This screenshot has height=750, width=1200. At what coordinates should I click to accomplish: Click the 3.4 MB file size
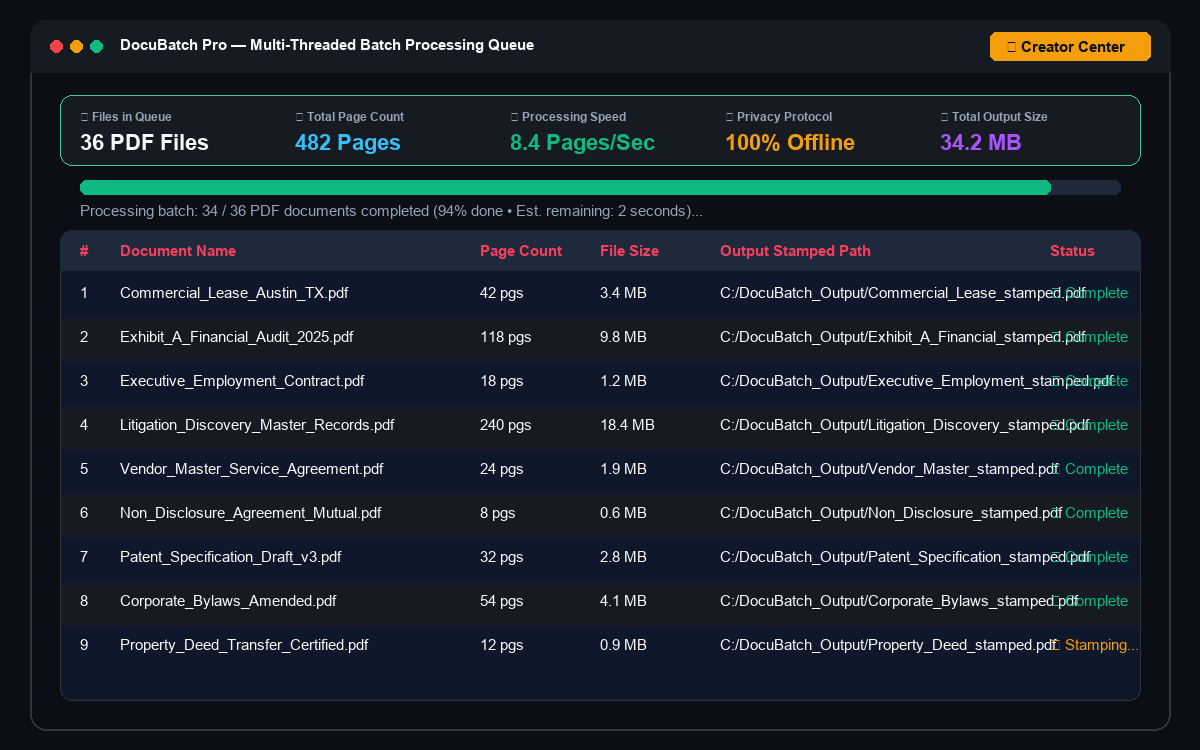pyautogui.click(x=623, y=293)
